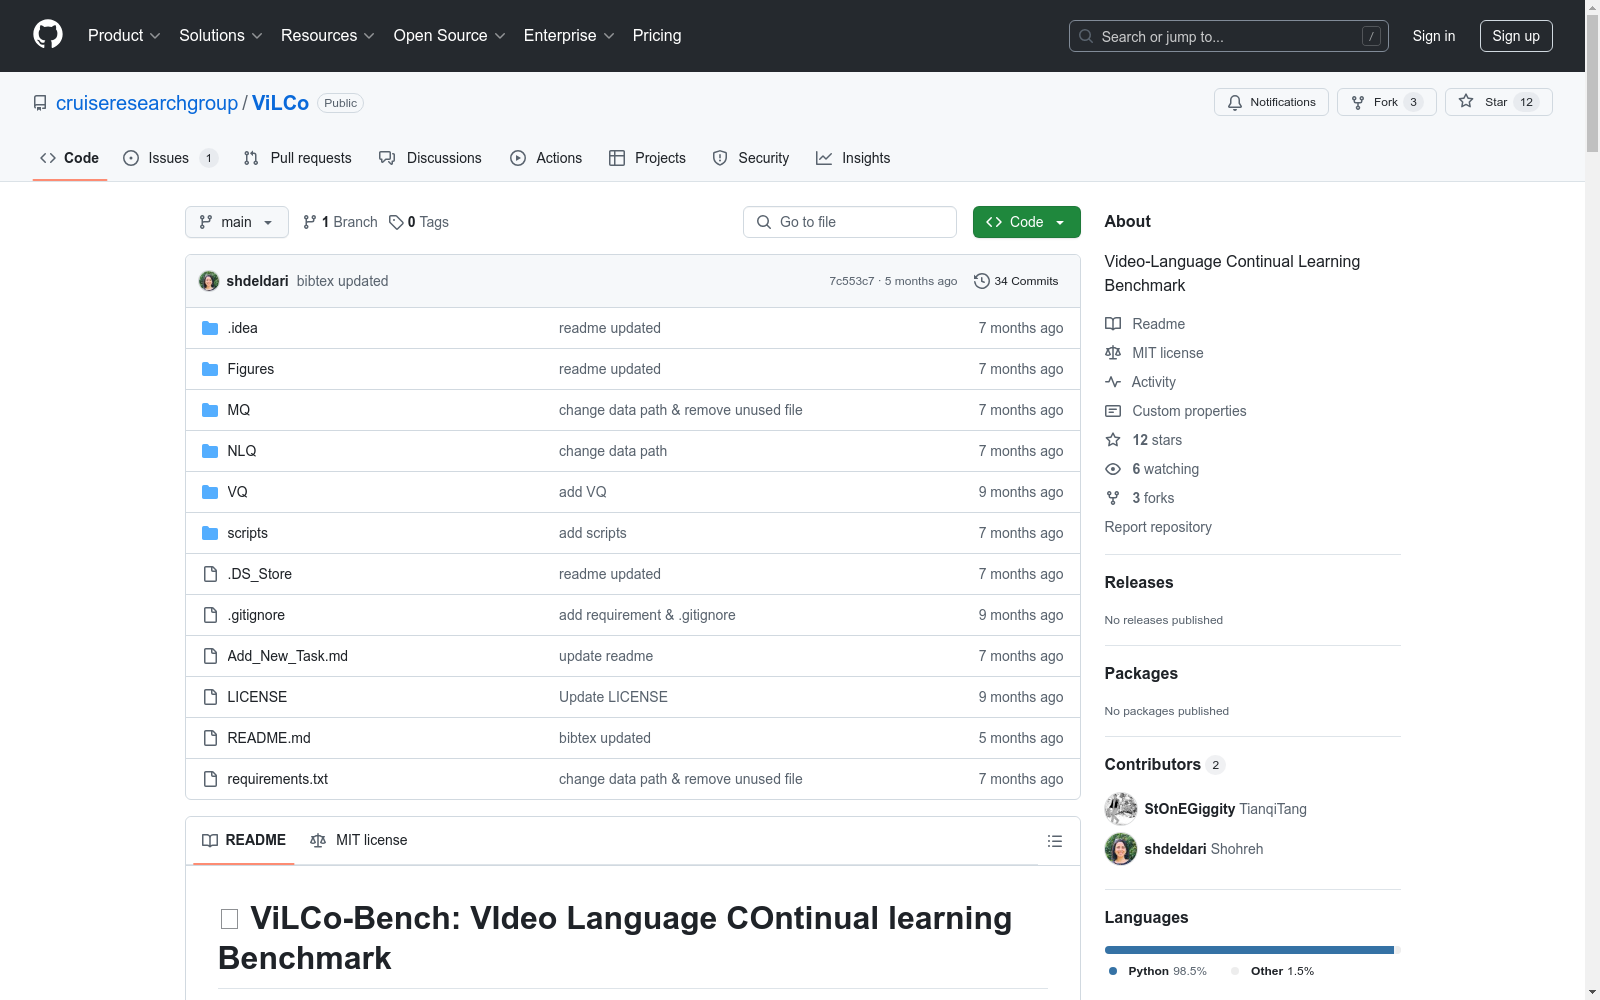The height and width of the screenshot is (1000, 1600).
Task: Click StOnEGiggity's contributor avatar
Action: (1121, 809)
